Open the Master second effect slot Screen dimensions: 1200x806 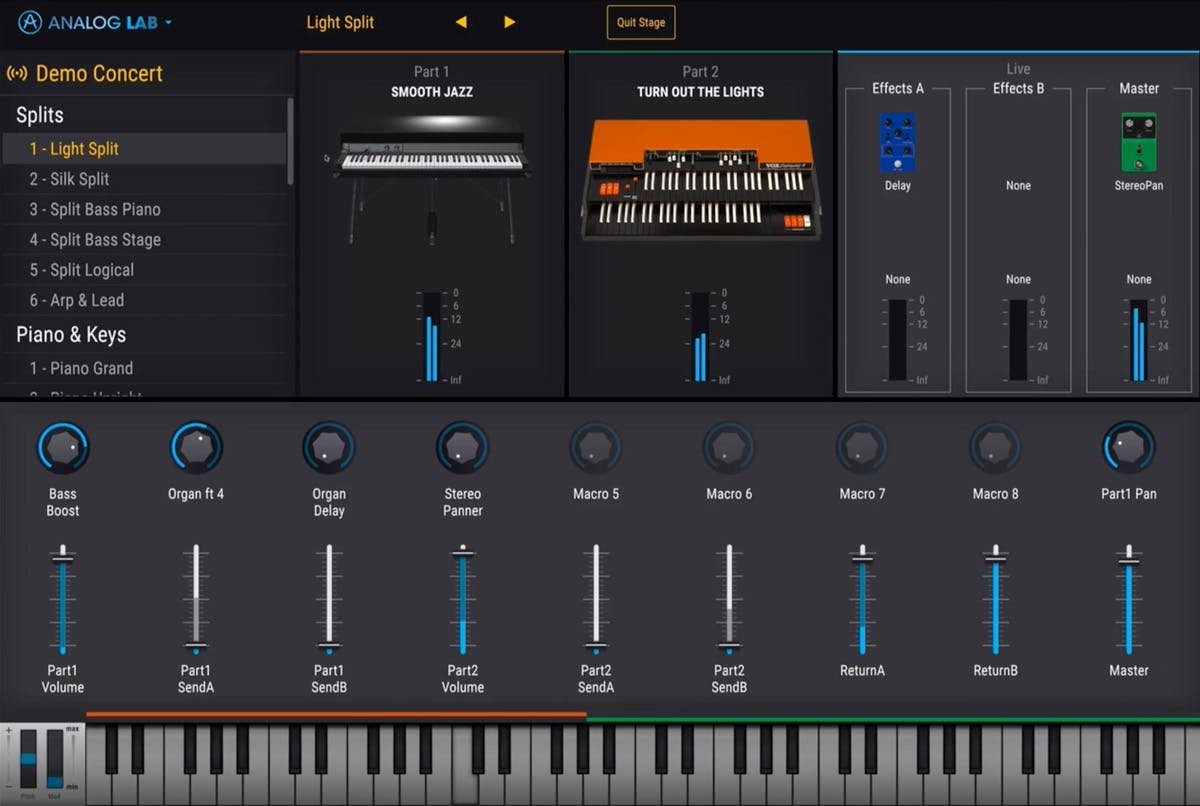1139,279
